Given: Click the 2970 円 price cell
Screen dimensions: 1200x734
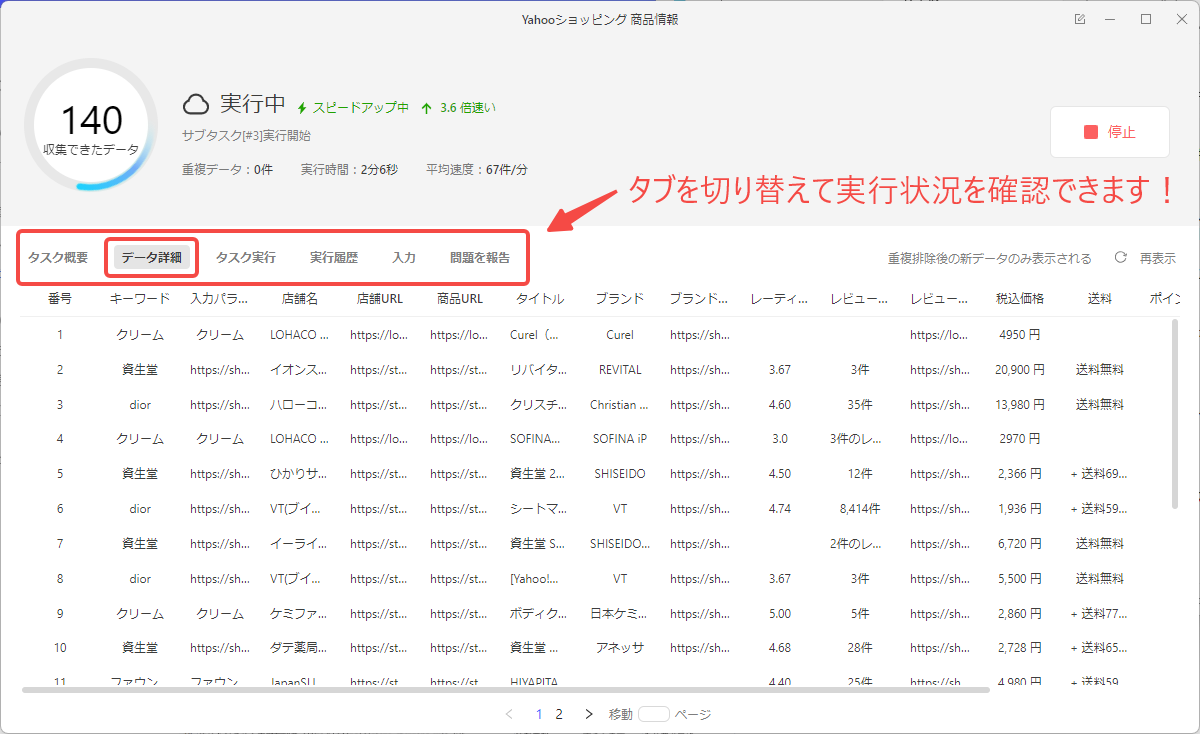Looking at the screenshot, I should 1020,439.
